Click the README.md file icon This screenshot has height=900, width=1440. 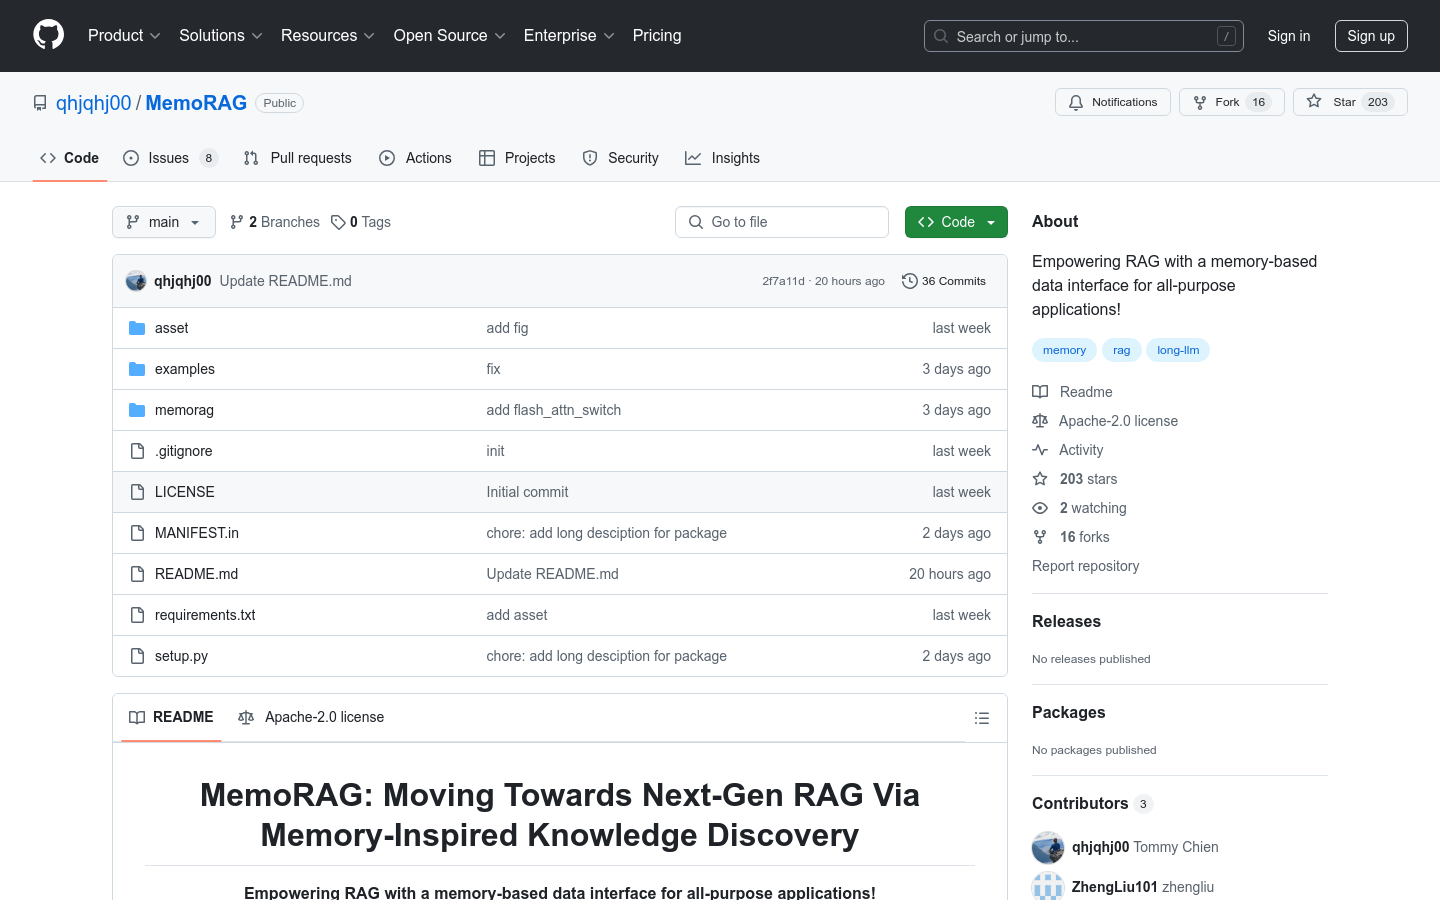coord(137,574)
